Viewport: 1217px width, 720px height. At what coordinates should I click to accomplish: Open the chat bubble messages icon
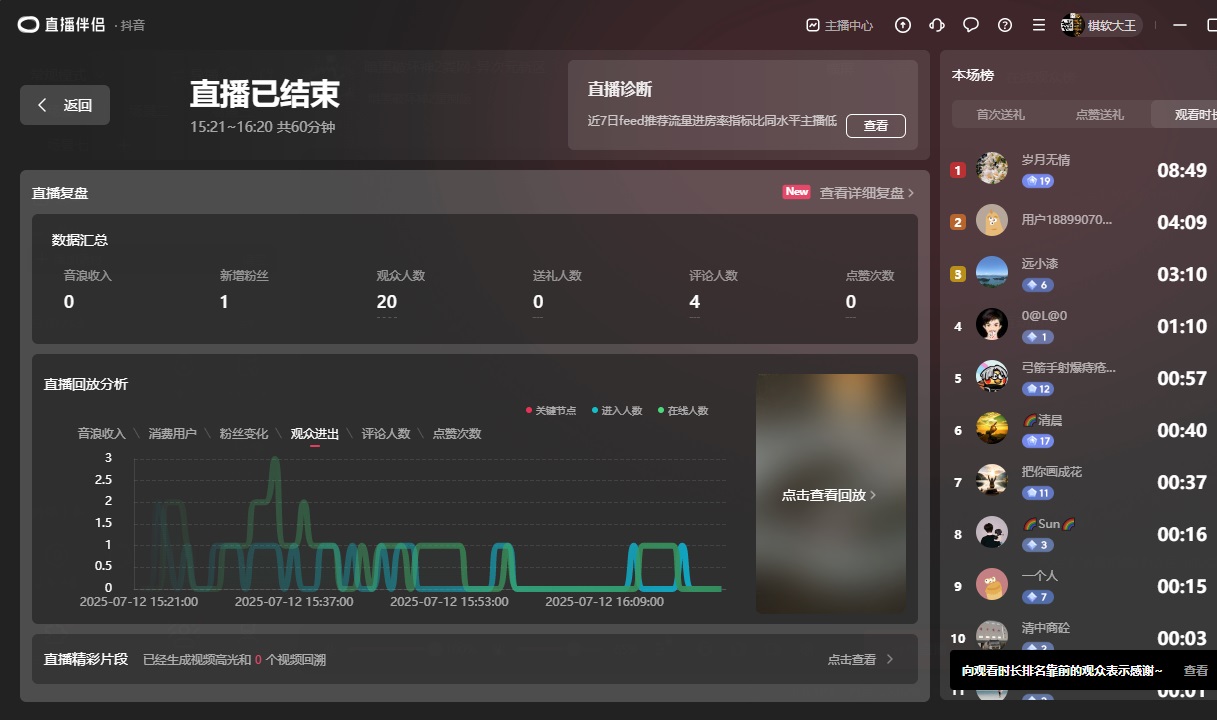click(971, 25)
